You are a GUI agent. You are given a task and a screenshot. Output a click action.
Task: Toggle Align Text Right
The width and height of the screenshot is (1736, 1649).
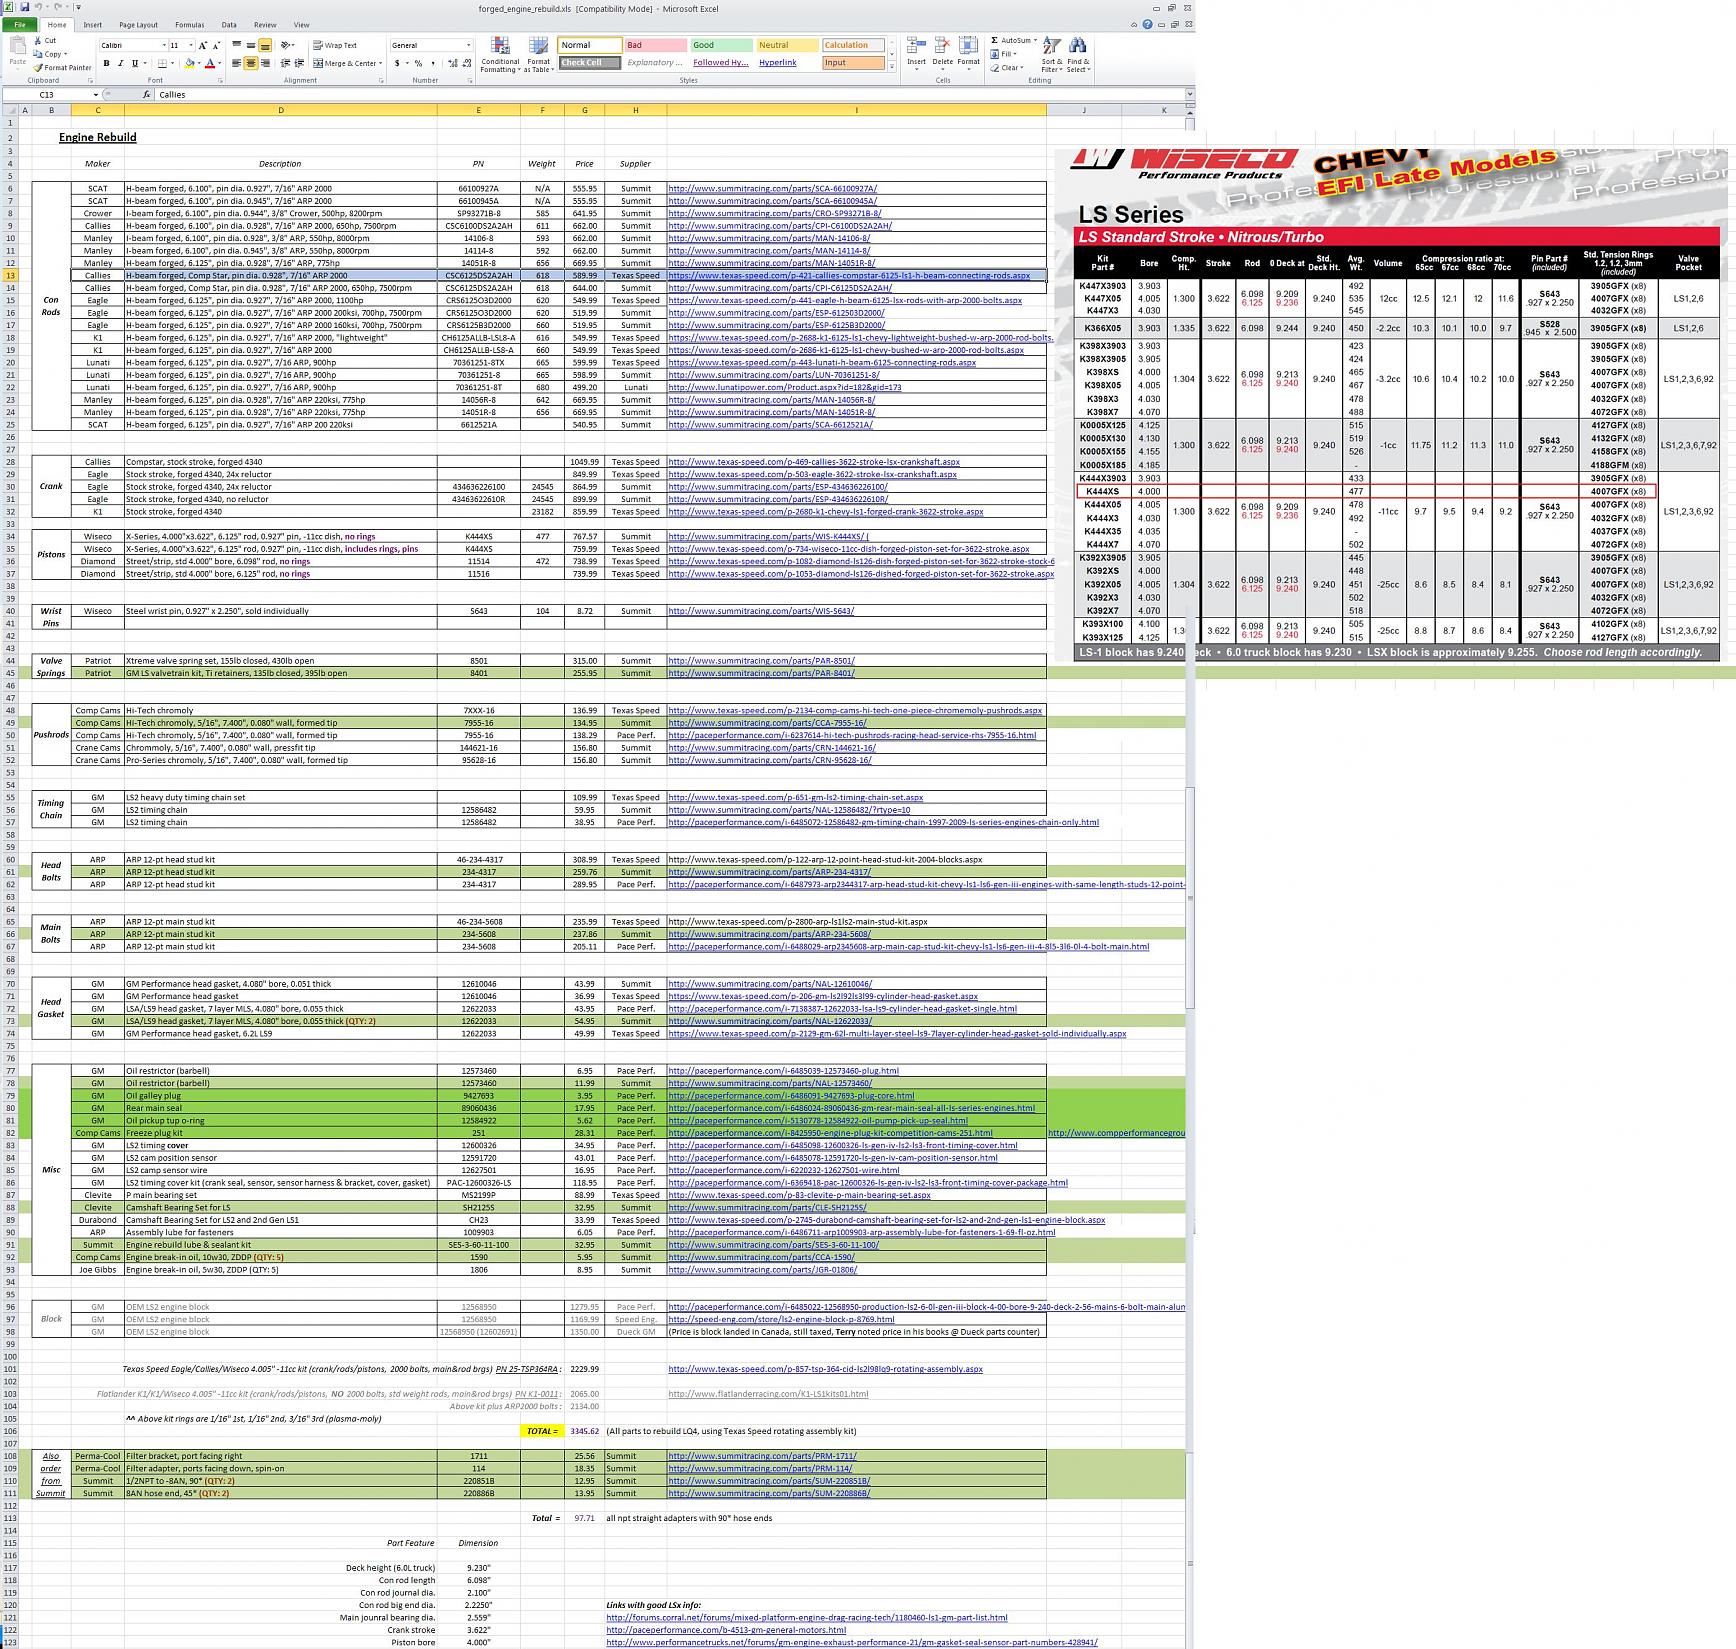[x=265, y=63]
